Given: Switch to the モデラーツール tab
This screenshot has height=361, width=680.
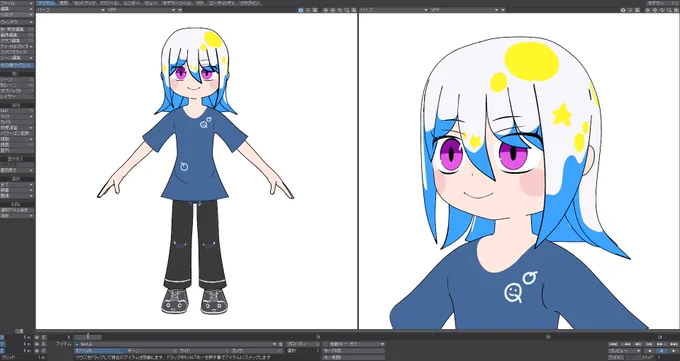Looking at the screenshot, I should tap(177, 3).
